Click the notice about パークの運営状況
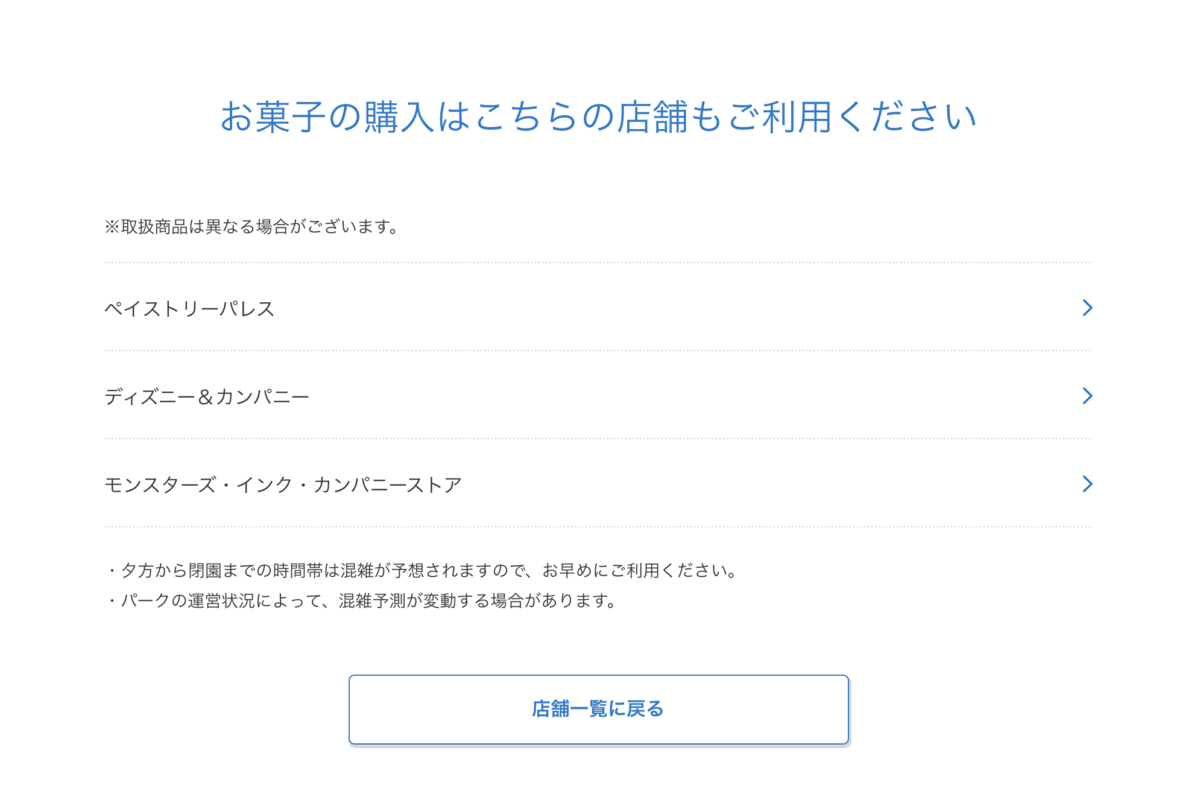Image resolution: width=1200 pixels, height=788 pixels. click(360, 602)
